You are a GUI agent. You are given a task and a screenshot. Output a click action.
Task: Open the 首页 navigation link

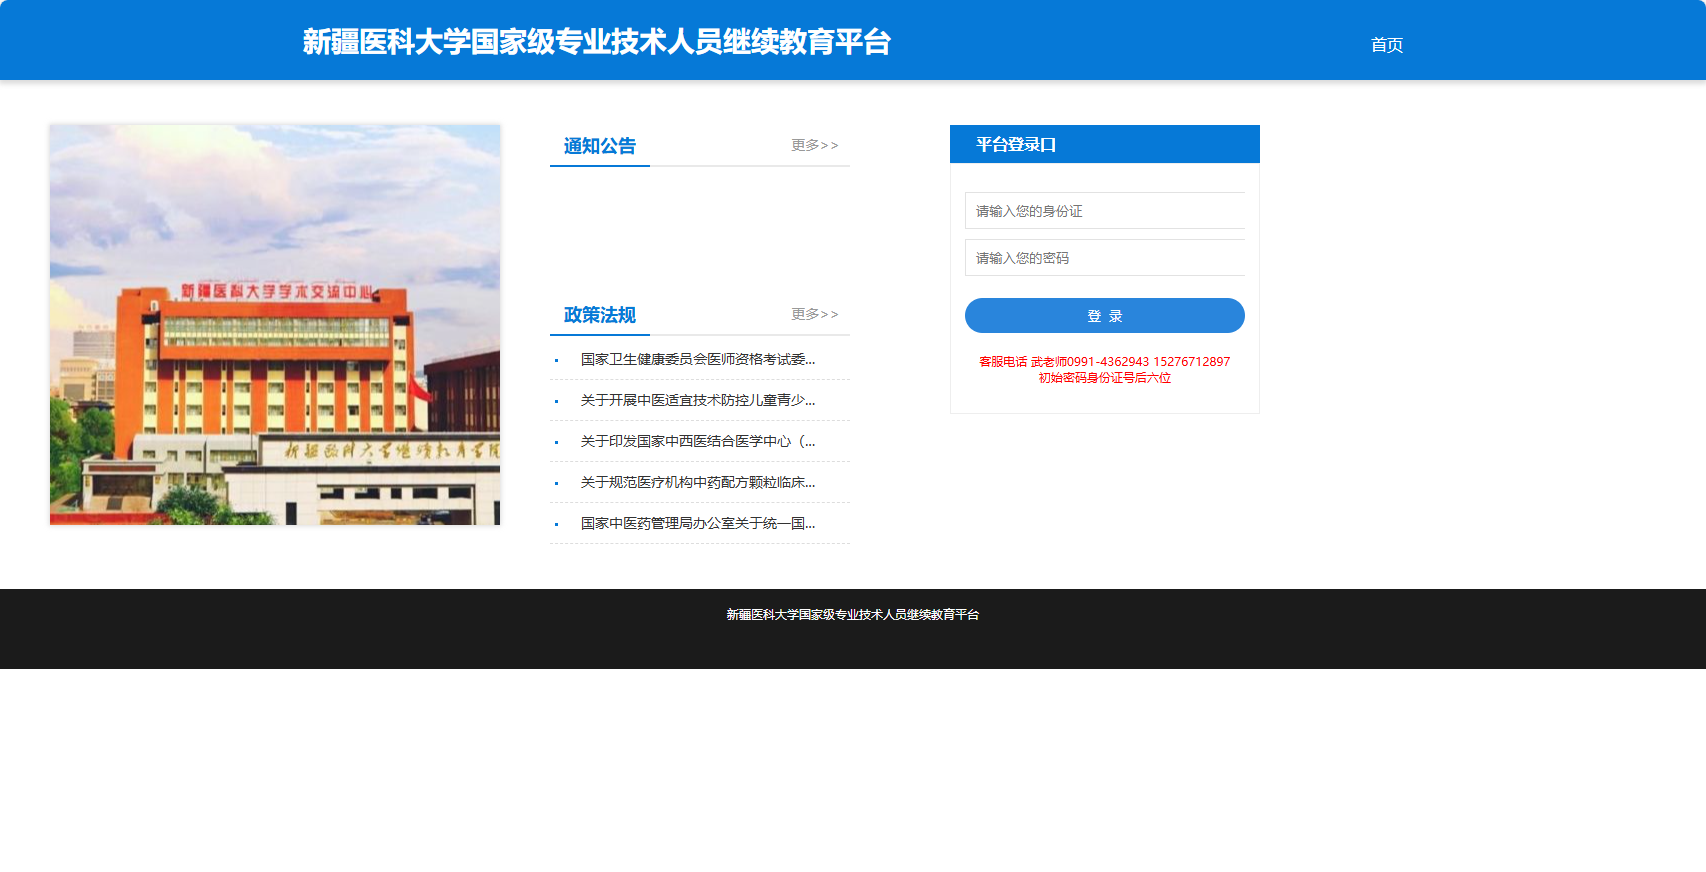[1386, 45]
